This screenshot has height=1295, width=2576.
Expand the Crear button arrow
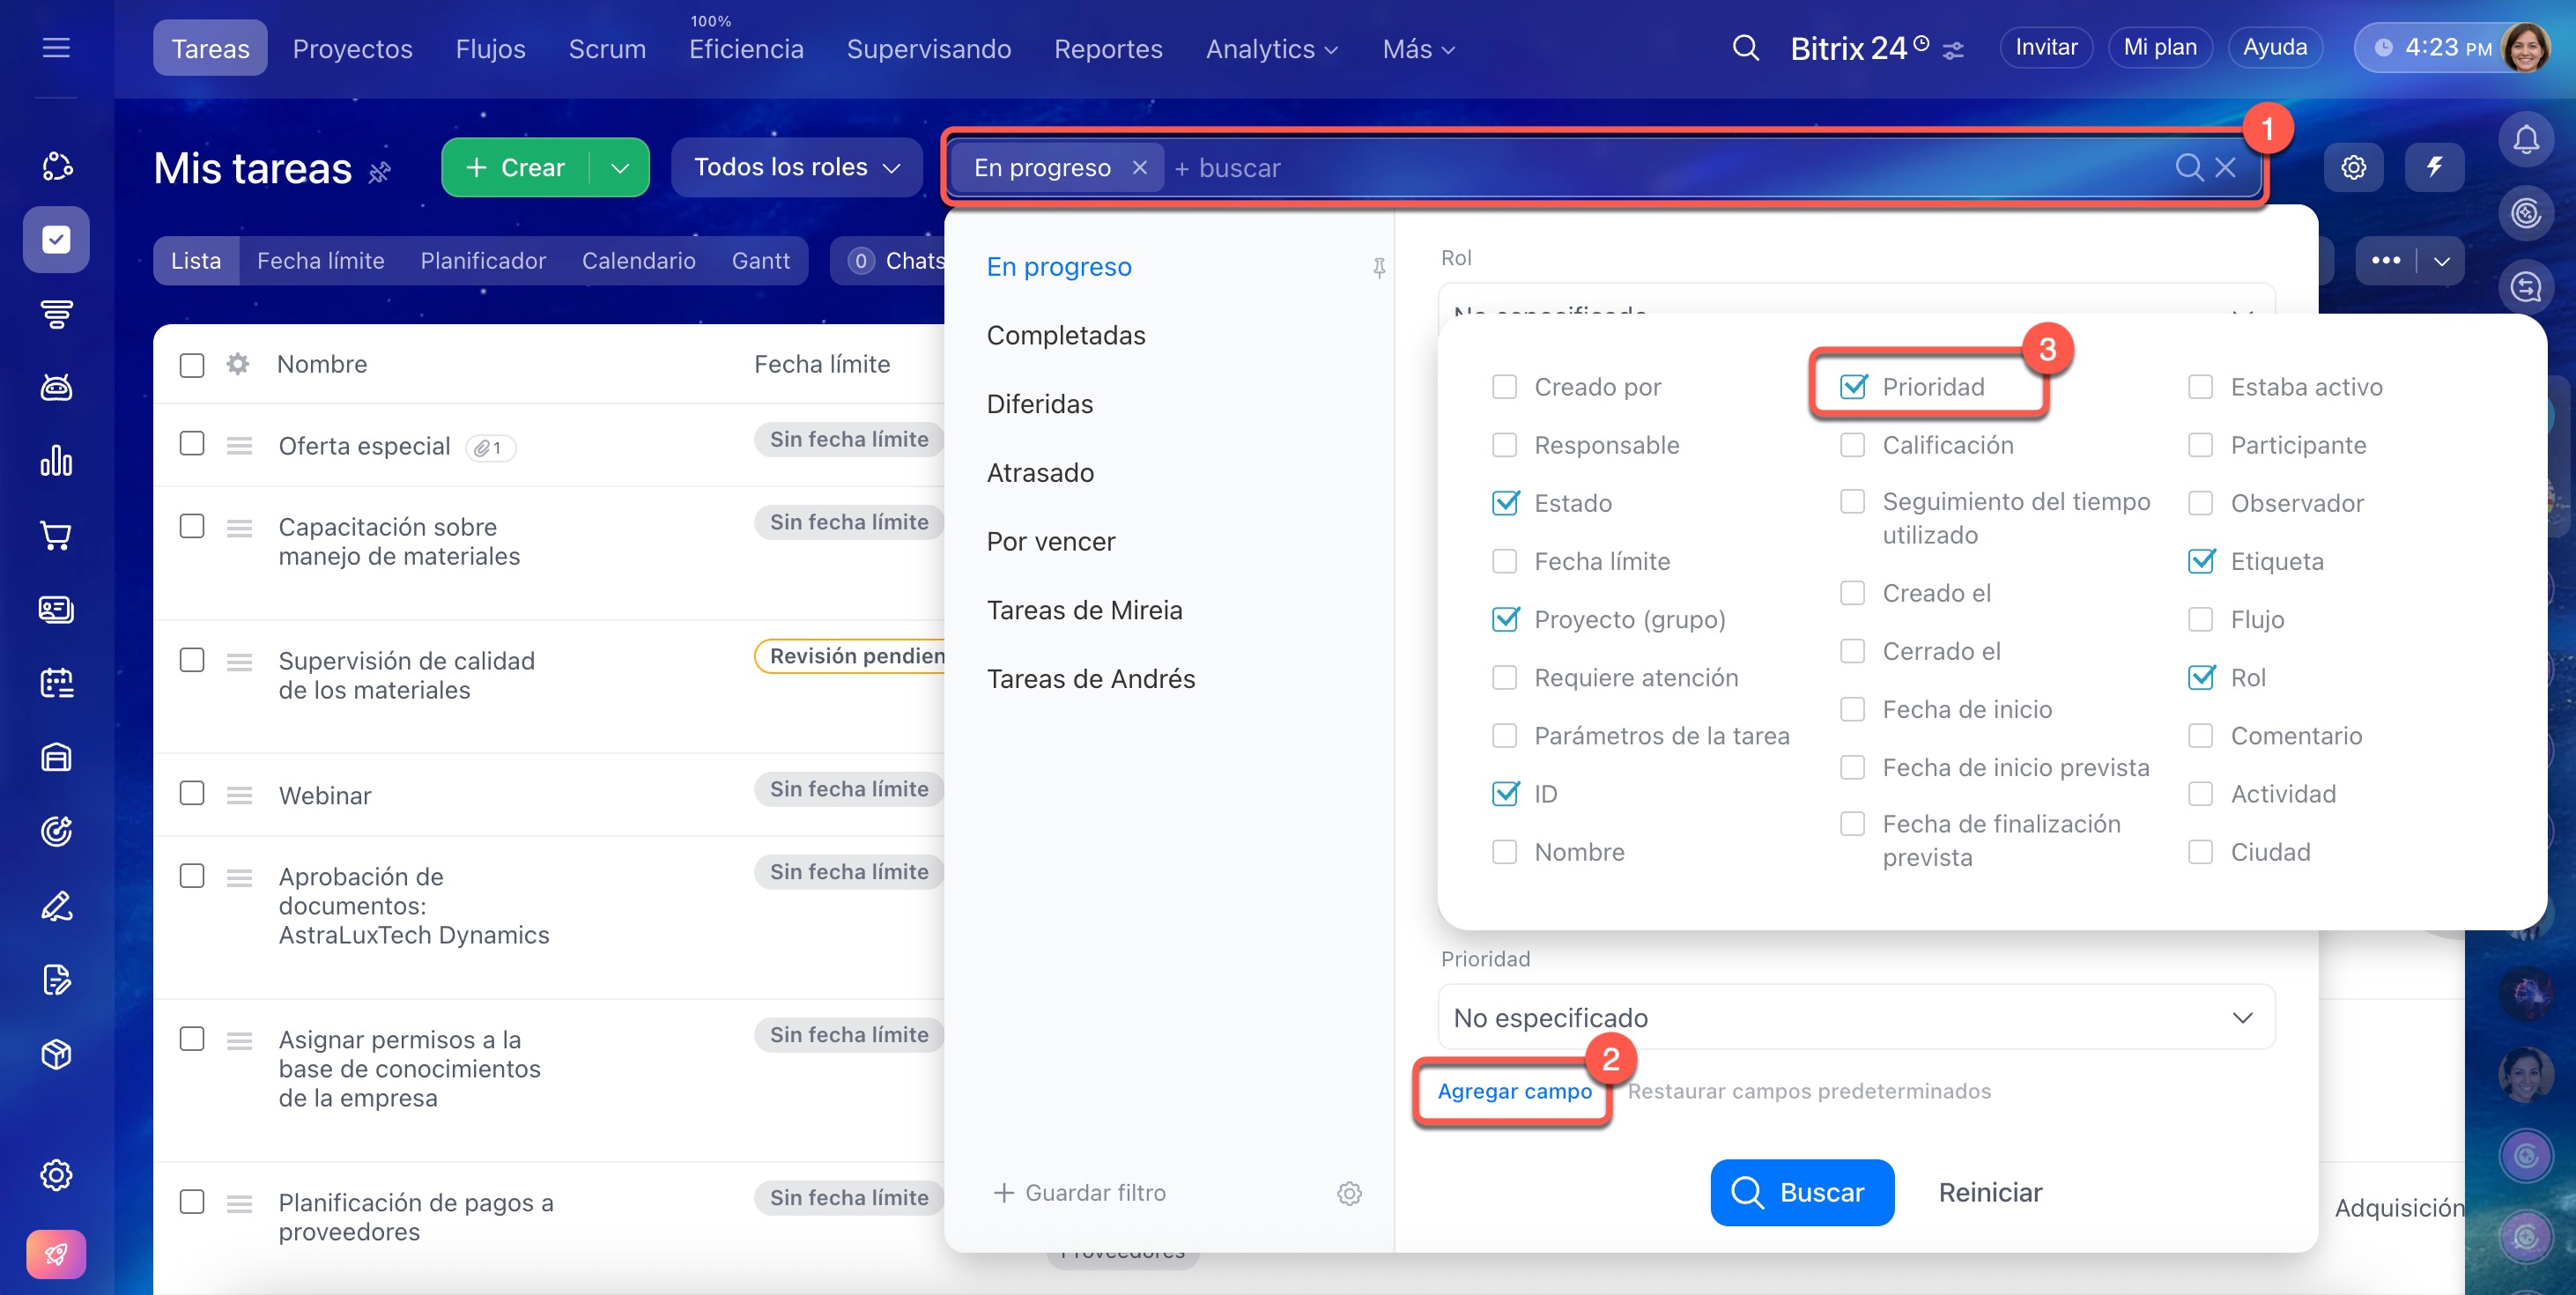click(620, 168)
